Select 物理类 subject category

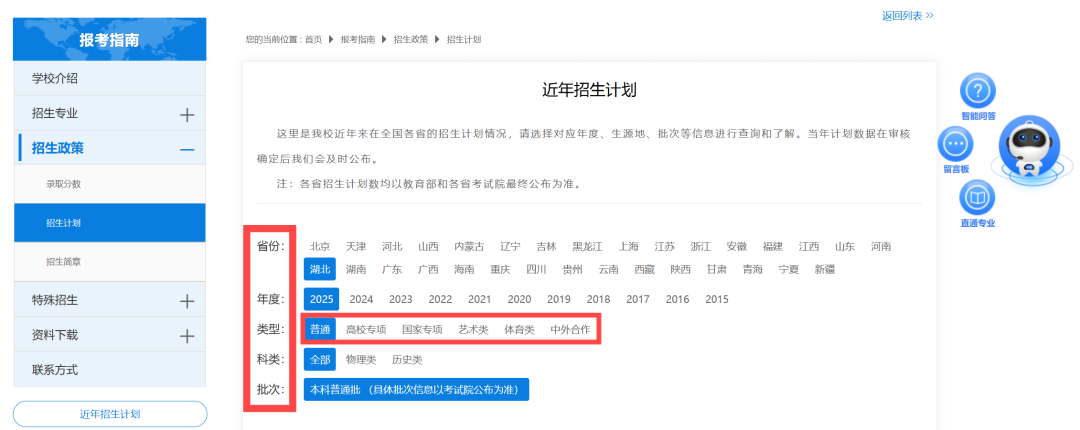coord(360,359)
